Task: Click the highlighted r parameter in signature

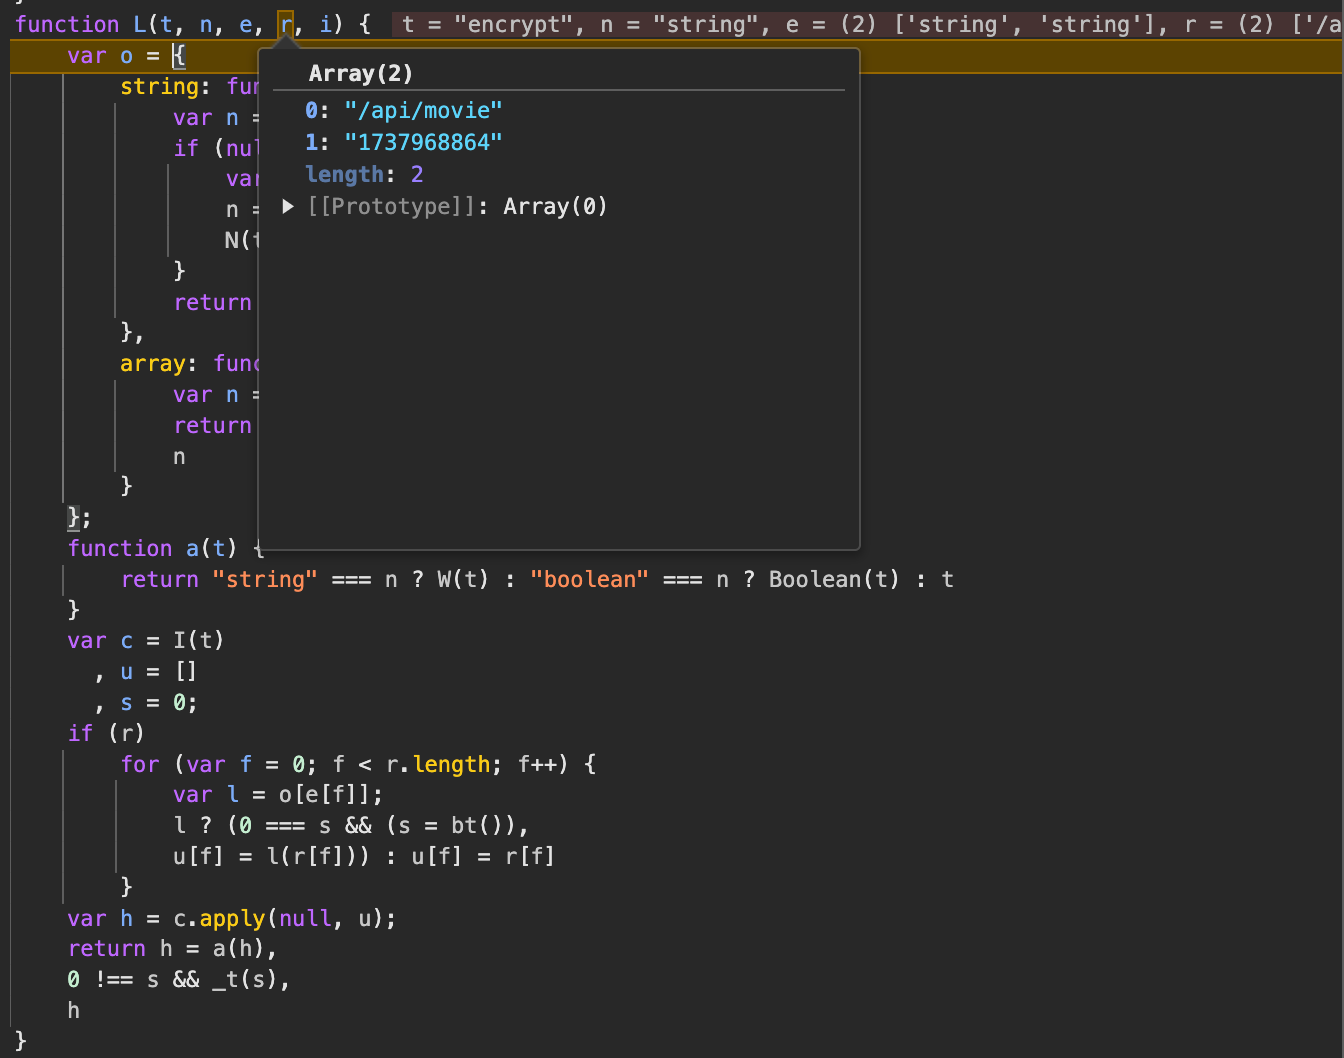Action: tap(286, 24)
